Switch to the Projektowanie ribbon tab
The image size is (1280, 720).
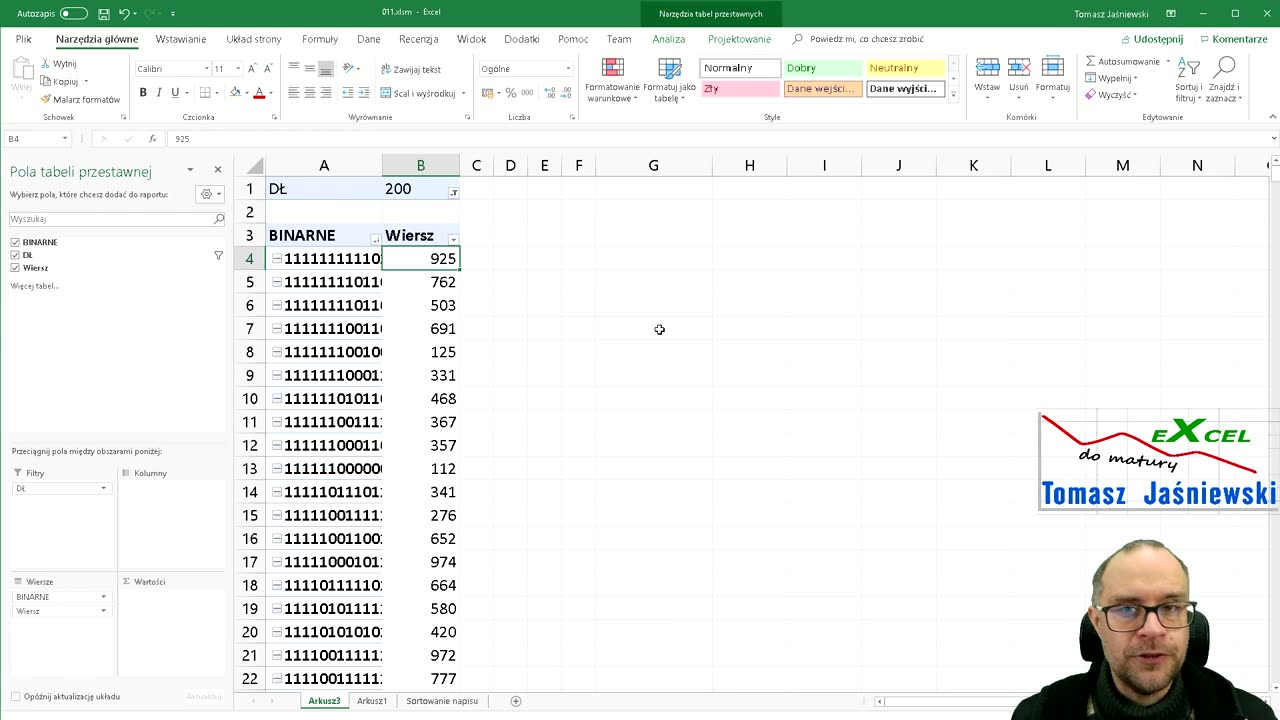tap(739, 39)
